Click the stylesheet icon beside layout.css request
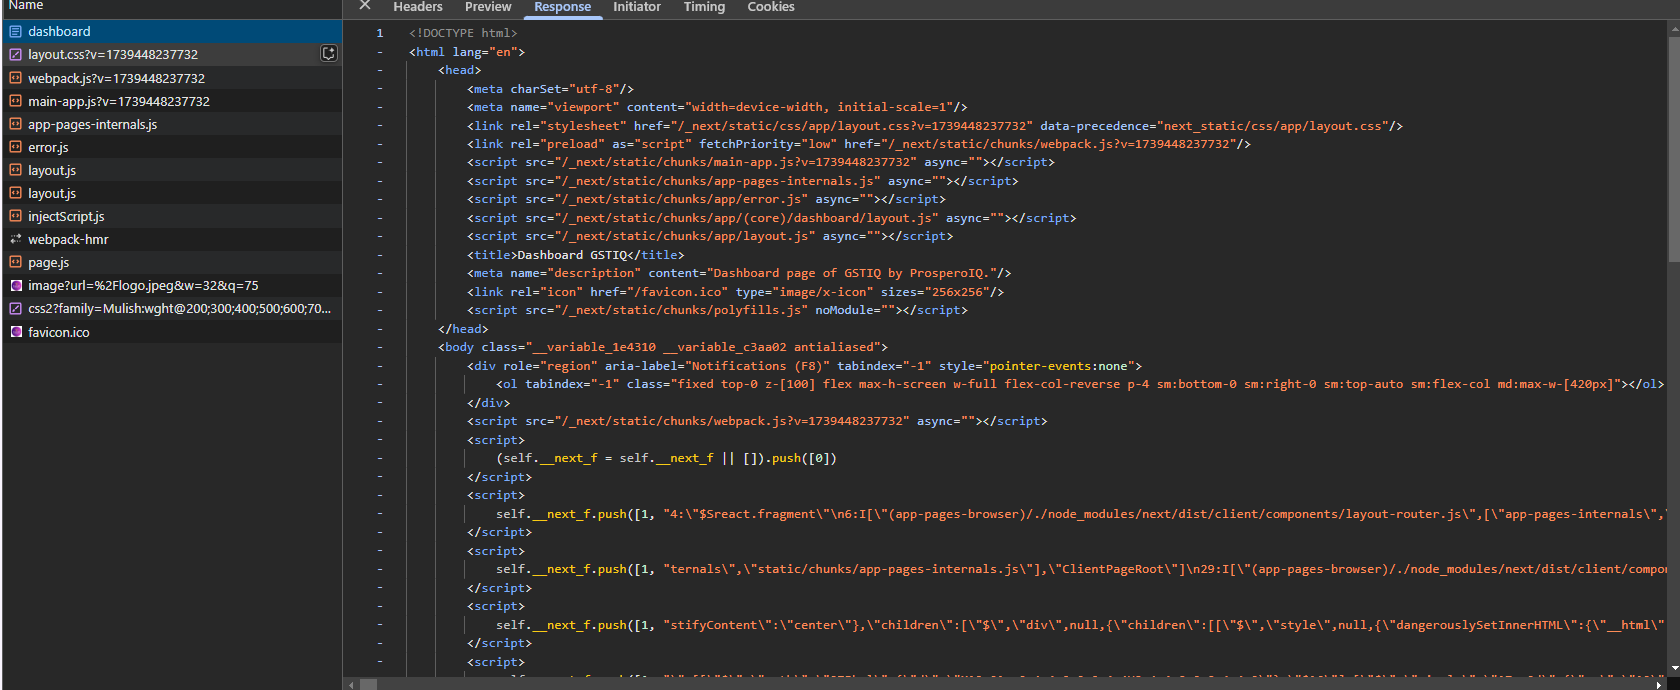The height and width of the screenshot is (690, 1680). [16, 55]
